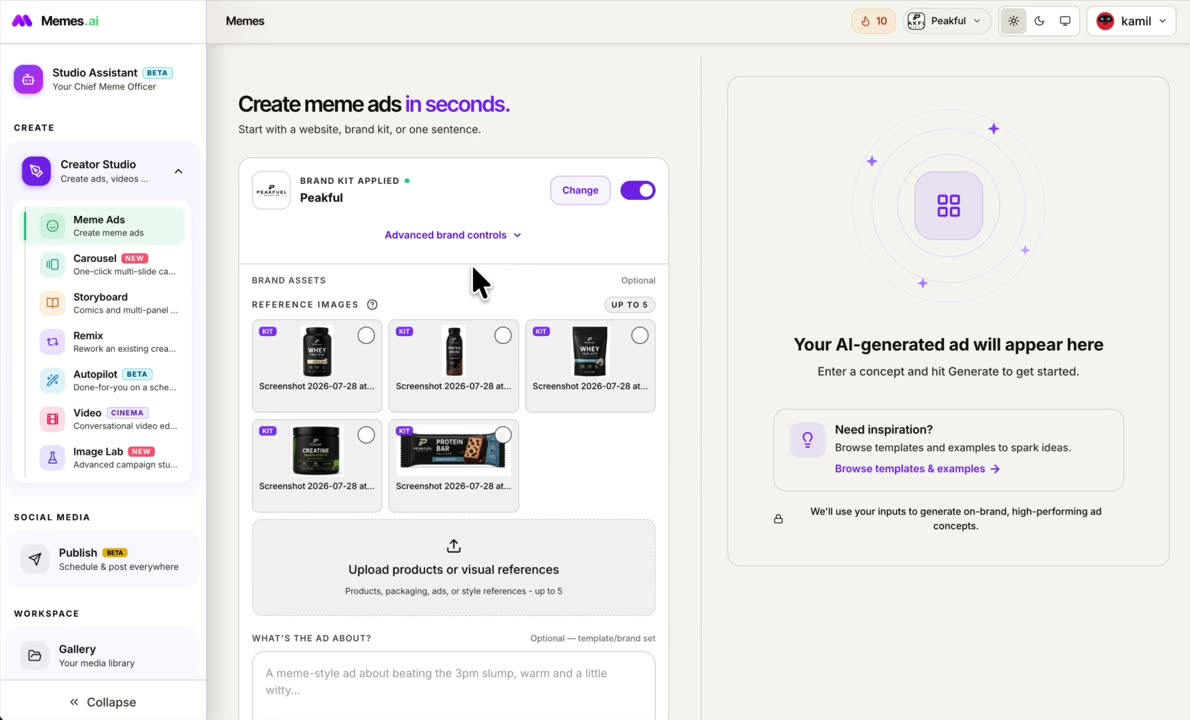Click Upload products or visual references area

point(453,567)
